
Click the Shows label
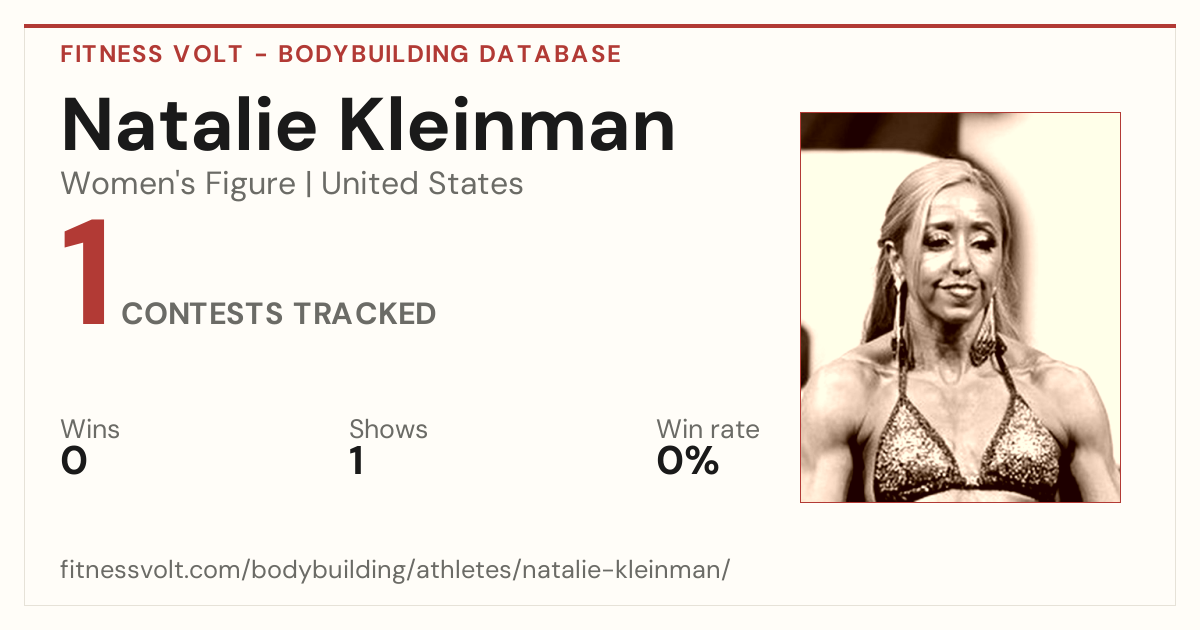(x=388, y=430)
